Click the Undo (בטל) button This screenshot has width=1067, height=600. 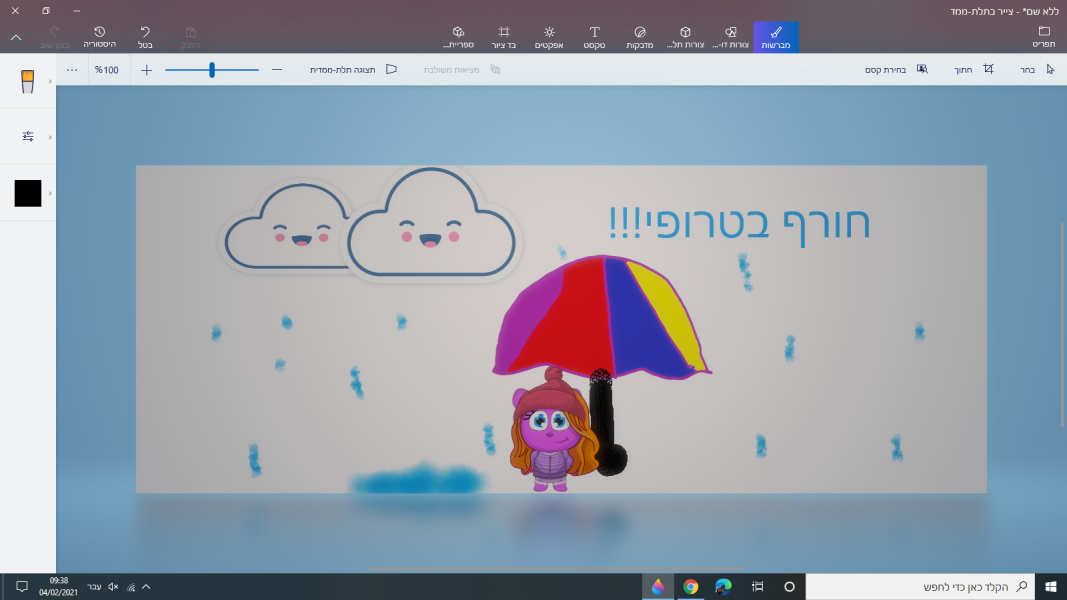click(145, 37)
